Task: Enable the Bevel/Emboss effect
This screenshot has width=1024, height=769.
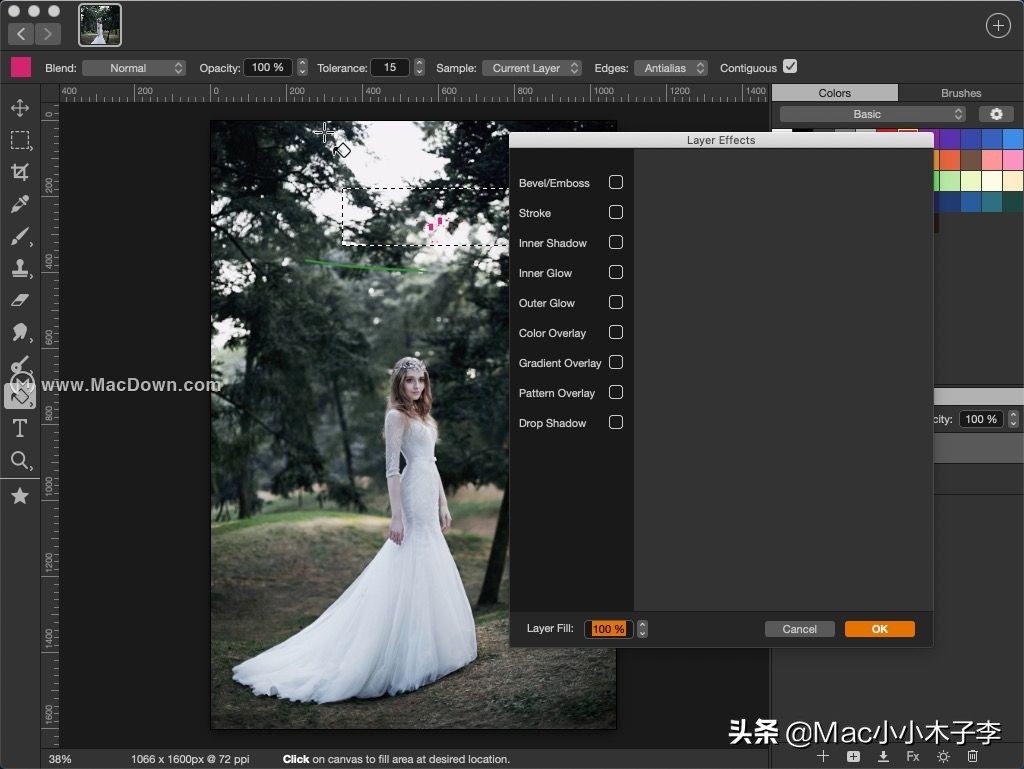Action: 616,182
